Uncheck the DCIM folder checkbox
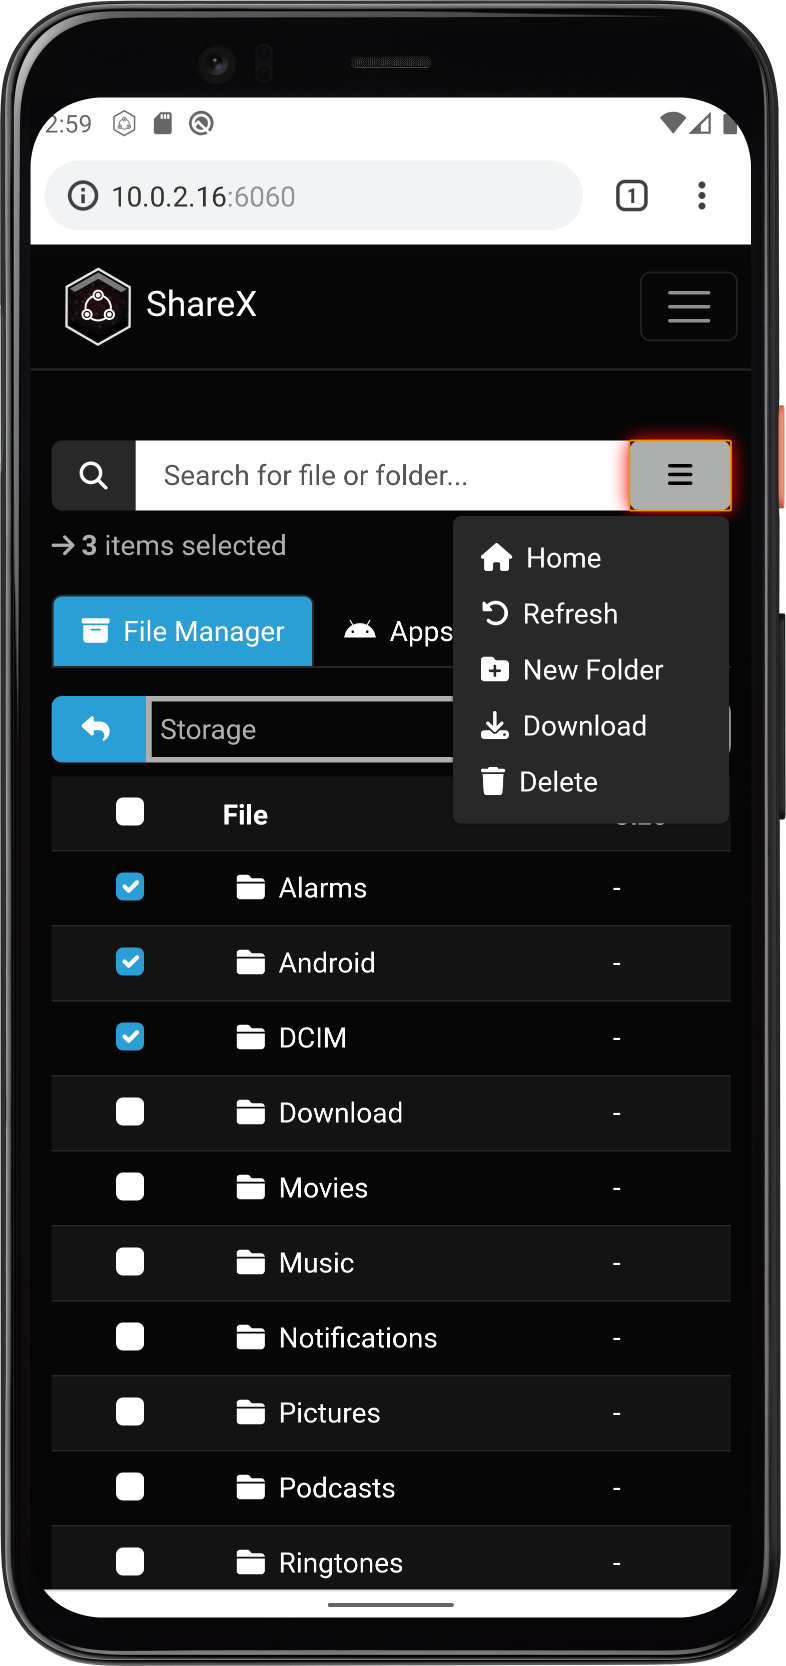786x1666 pixels. pos(130,1037)
